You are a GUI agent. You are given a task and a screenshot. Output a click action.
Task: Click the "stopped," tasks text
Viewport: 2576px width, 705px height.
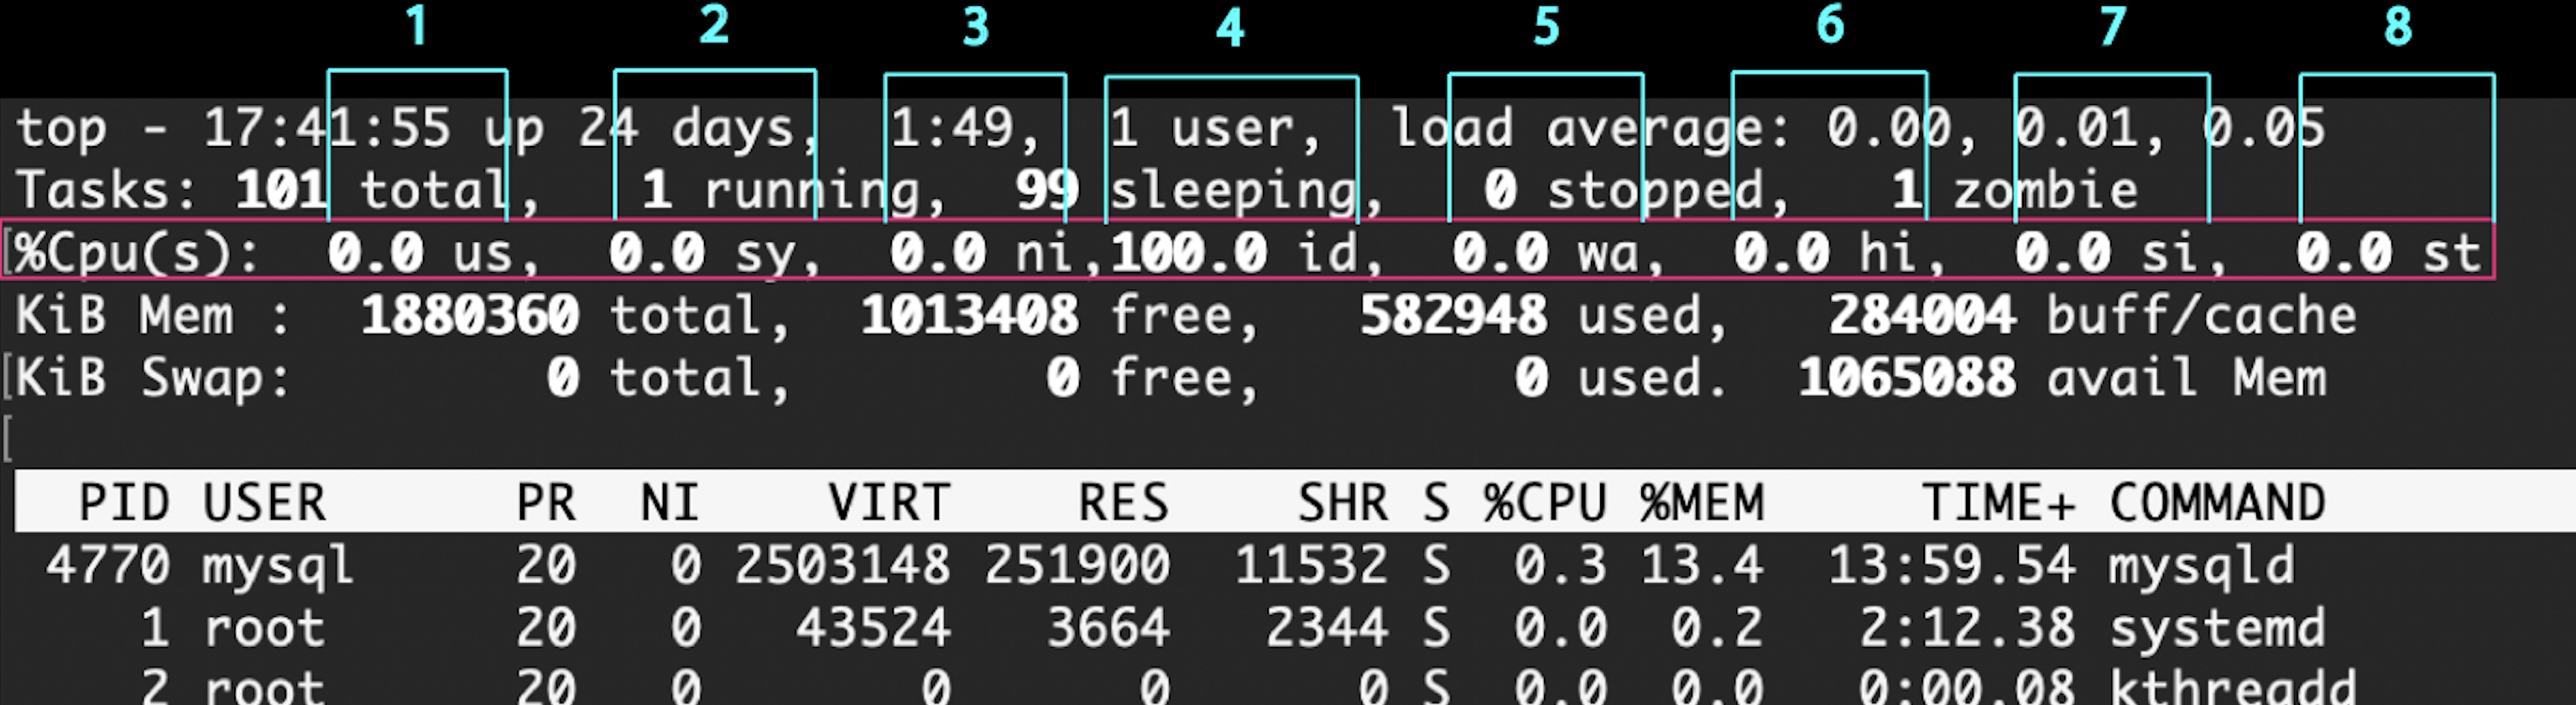click(x=1667, y=192)
